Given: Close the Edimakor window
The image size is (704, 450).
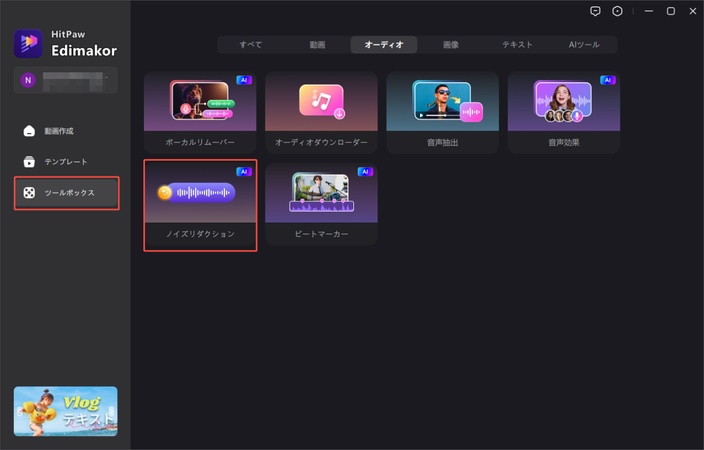Looking at the screenshot, I should pos(693,11).
